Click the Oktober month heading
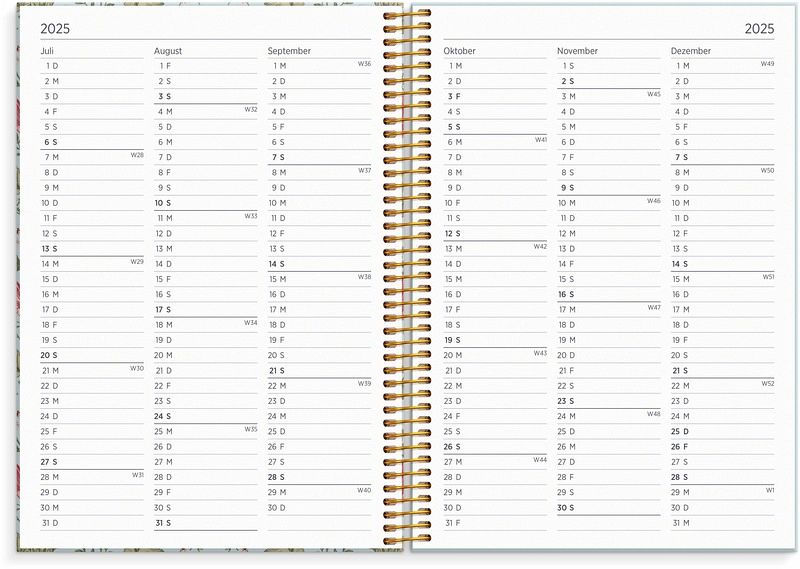Screen dimensions: 800x569 pos(460,51)
